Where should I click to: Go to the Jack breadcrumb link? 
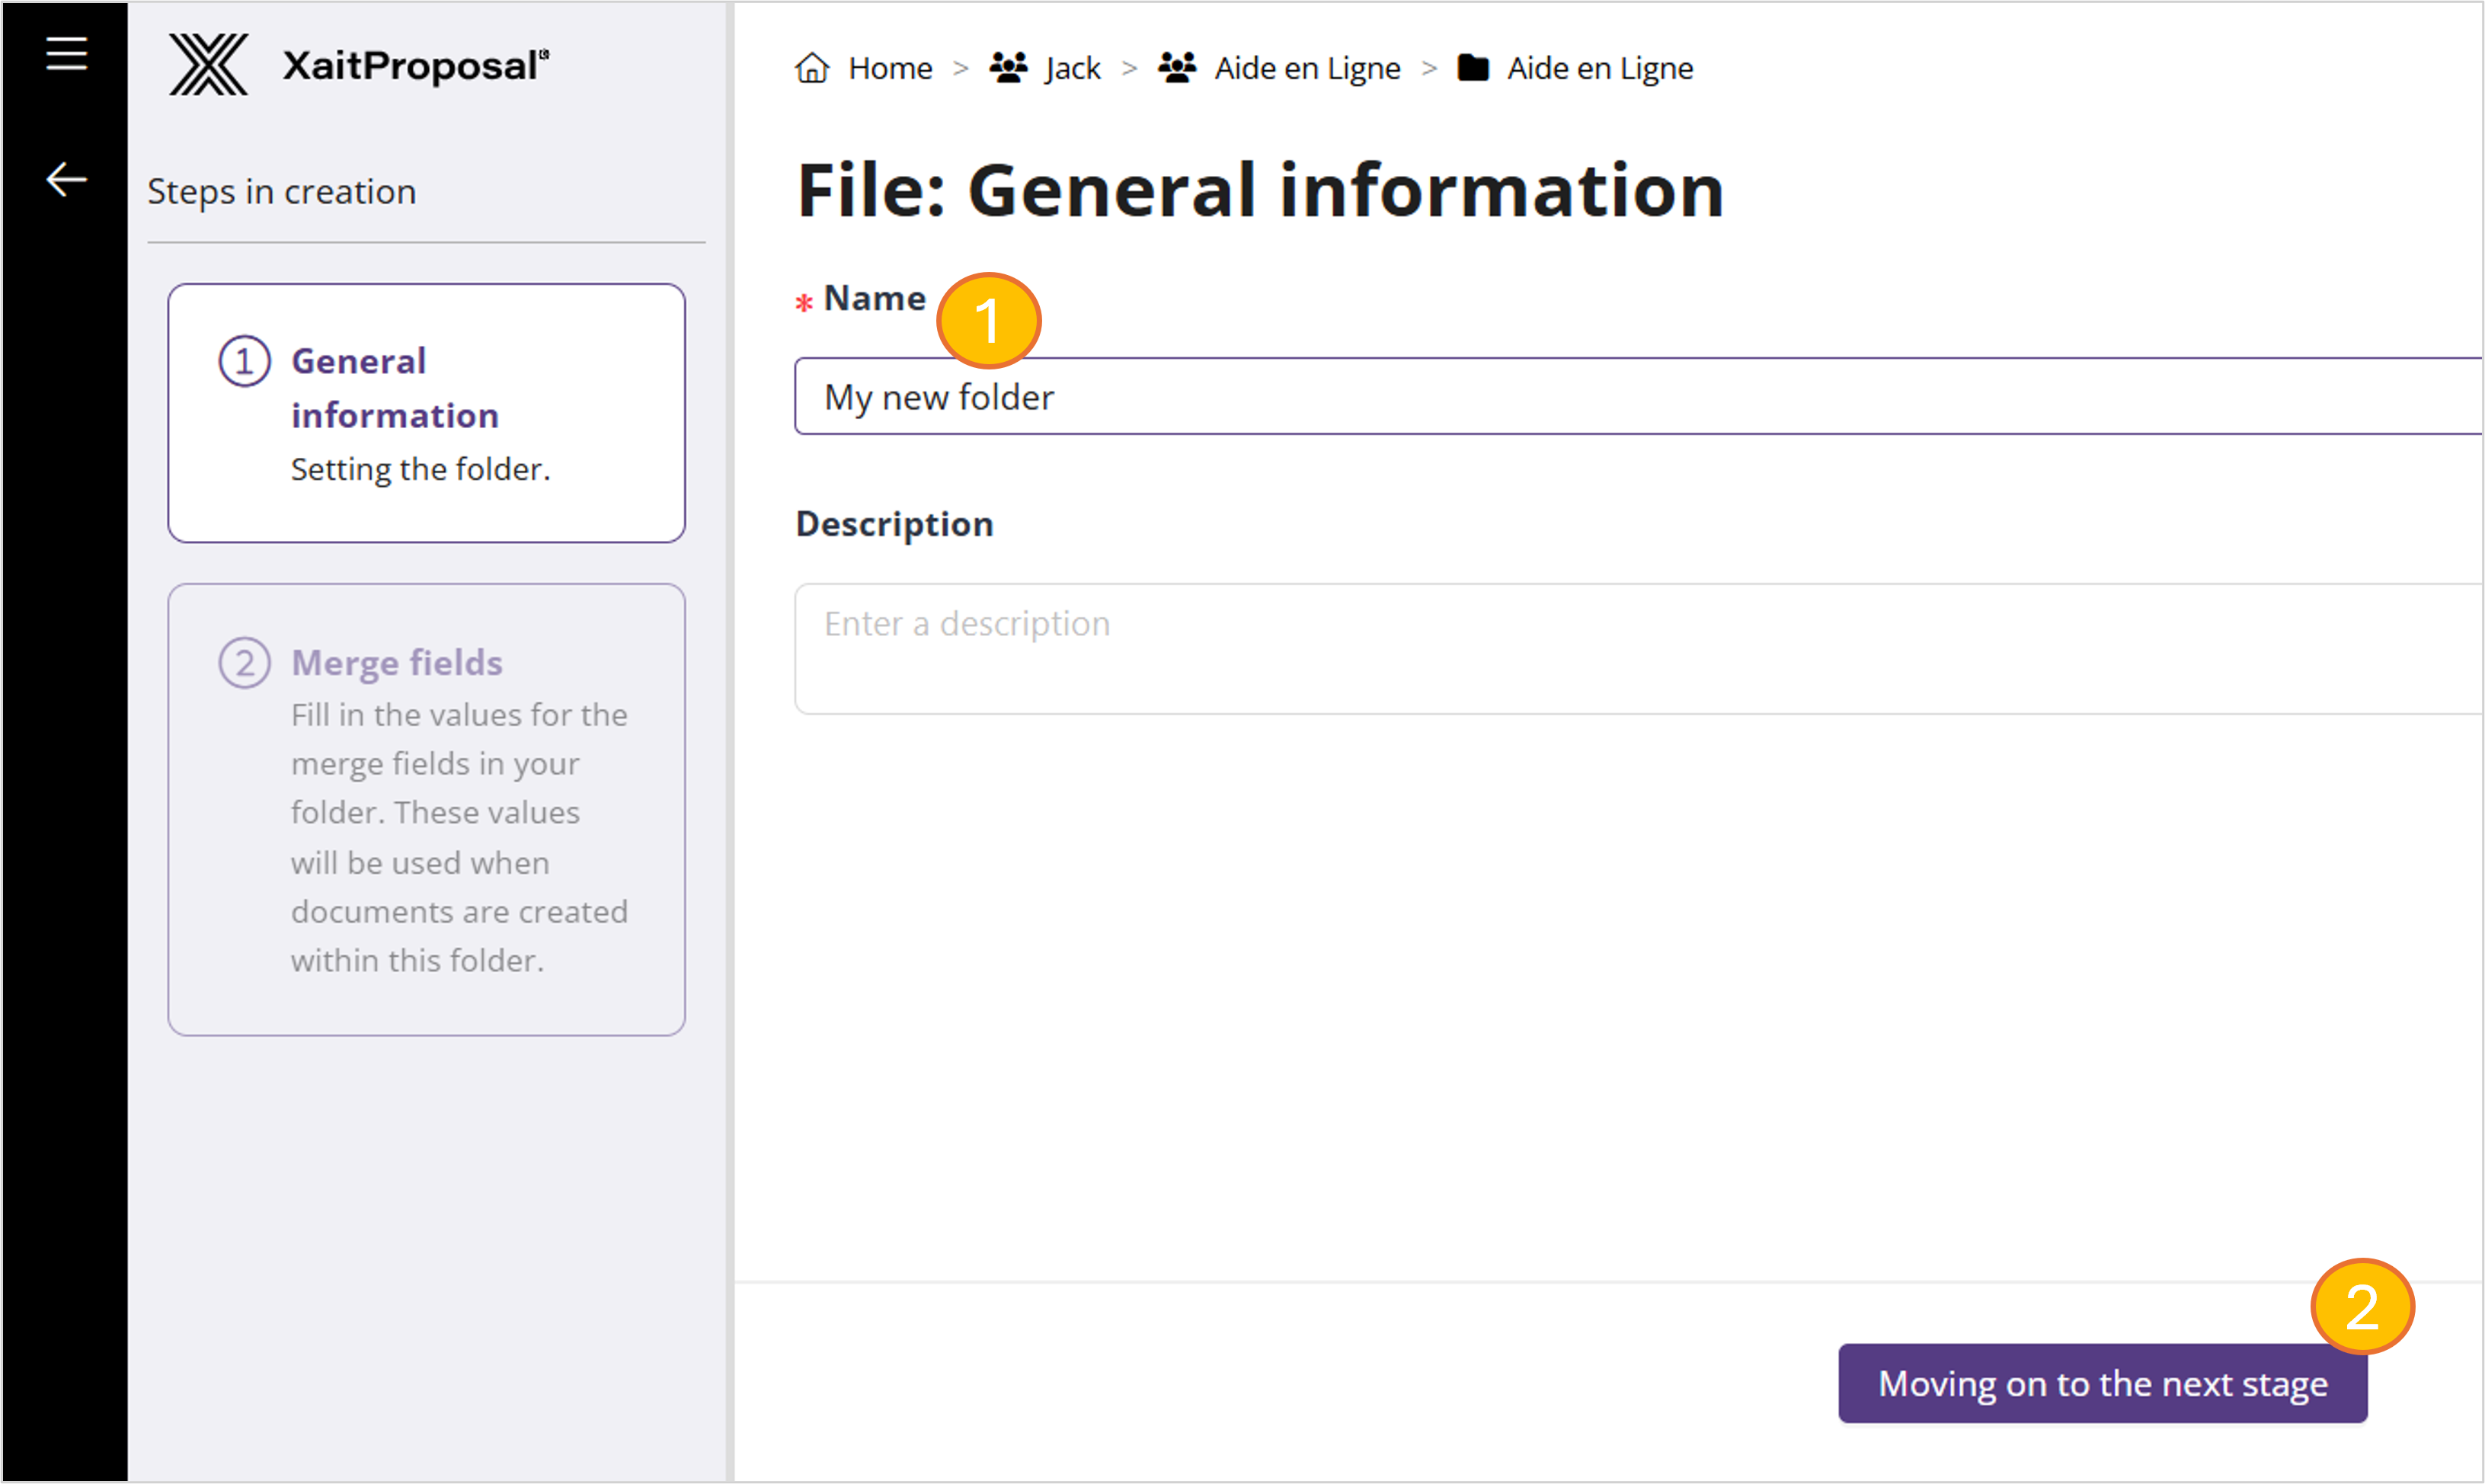[x=1072, y=68]
